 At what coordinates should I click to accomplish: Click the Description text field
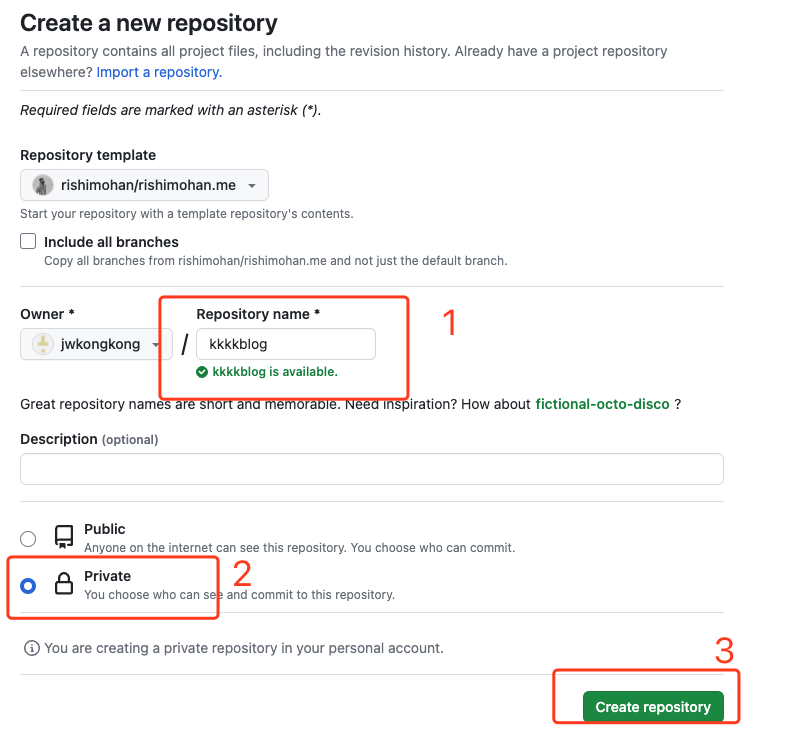pos(371,469)
